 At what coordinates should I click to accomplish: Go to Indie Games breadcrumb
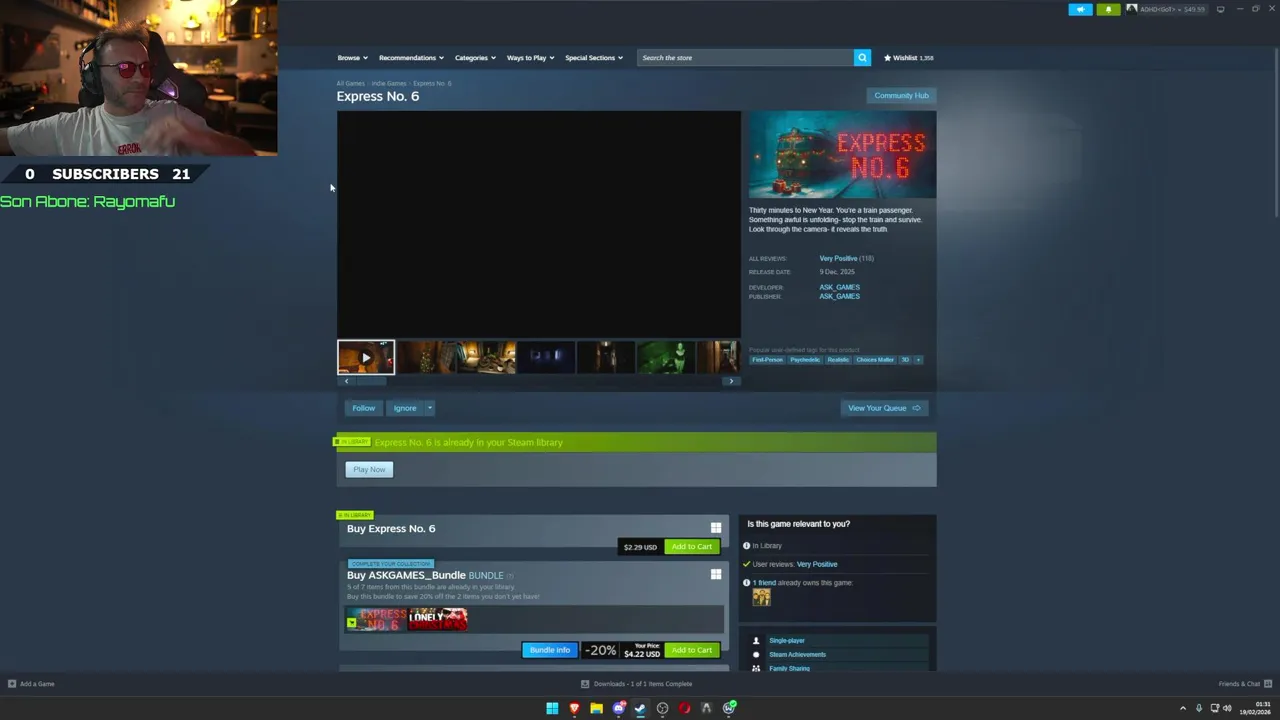click(x=389, y=83)
